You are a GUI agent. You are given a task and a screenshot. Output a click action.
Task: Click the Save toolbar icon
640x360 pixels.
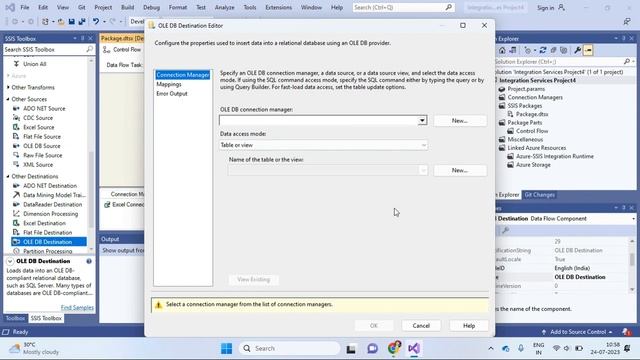pyautogui.click(x=71, y=22)
